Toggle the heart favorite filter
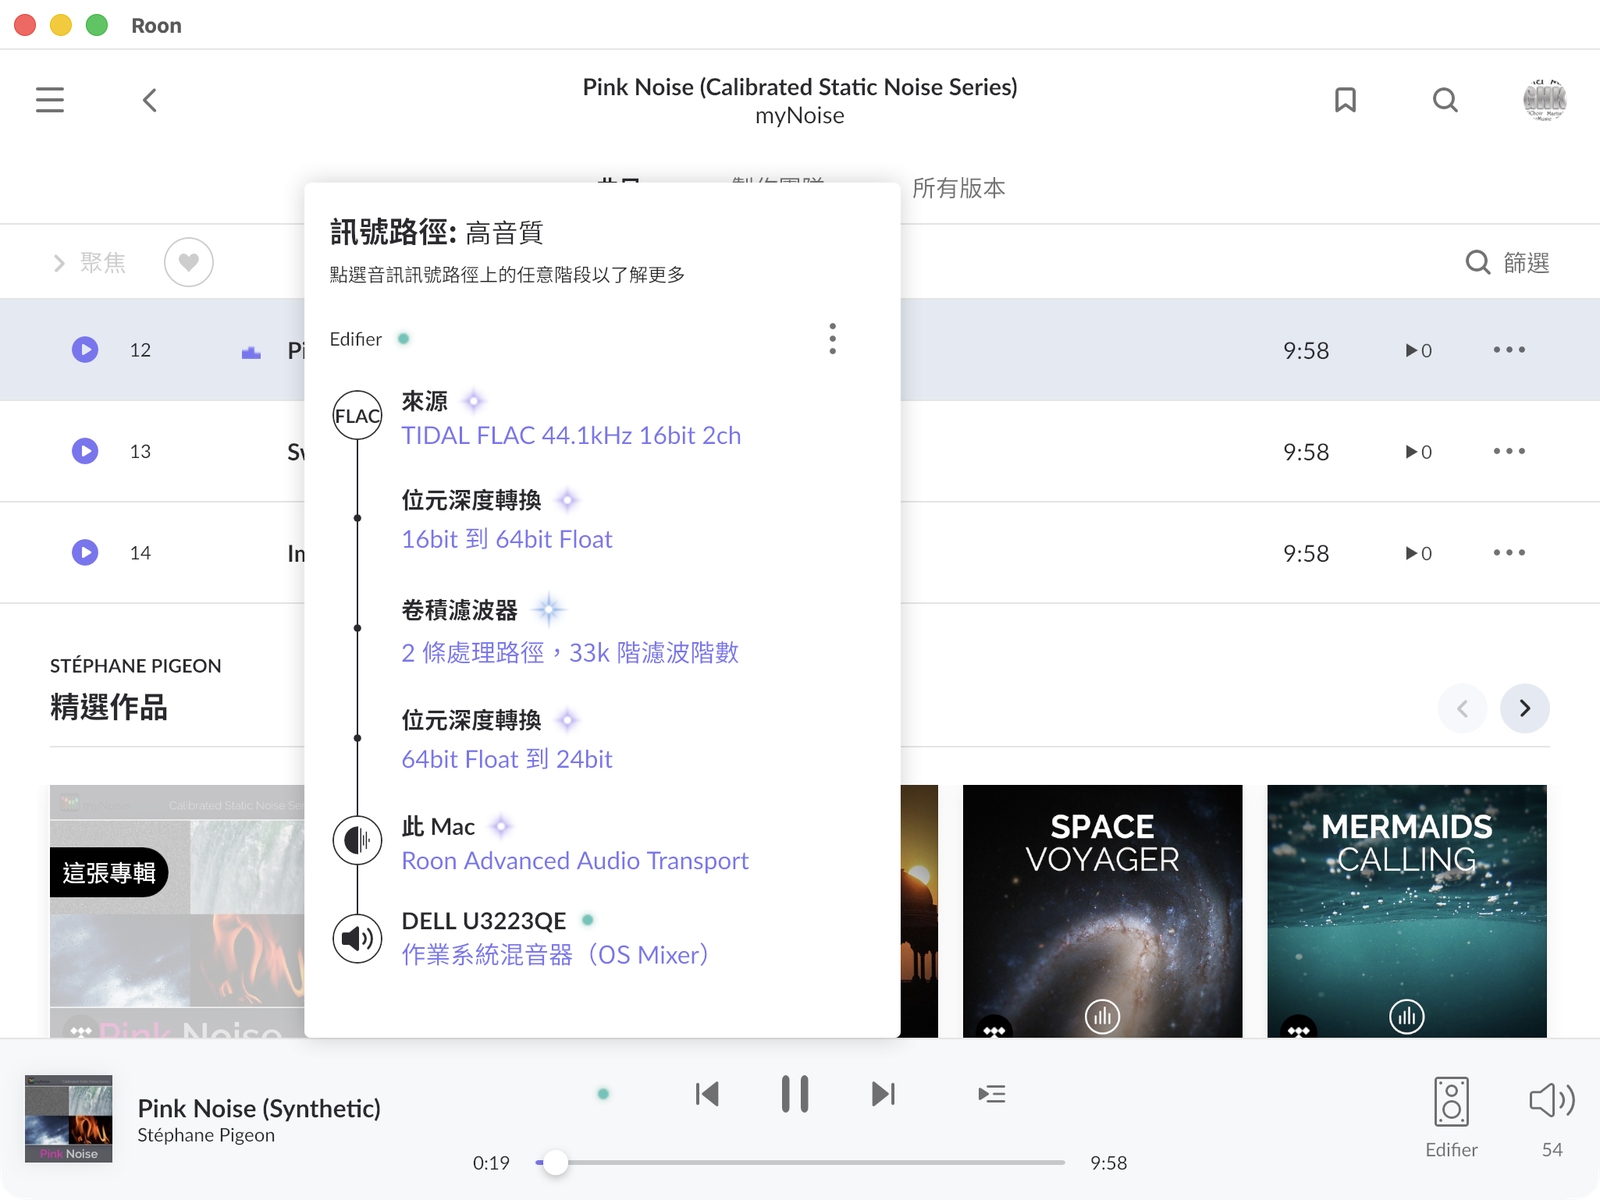 pos(189,262)
